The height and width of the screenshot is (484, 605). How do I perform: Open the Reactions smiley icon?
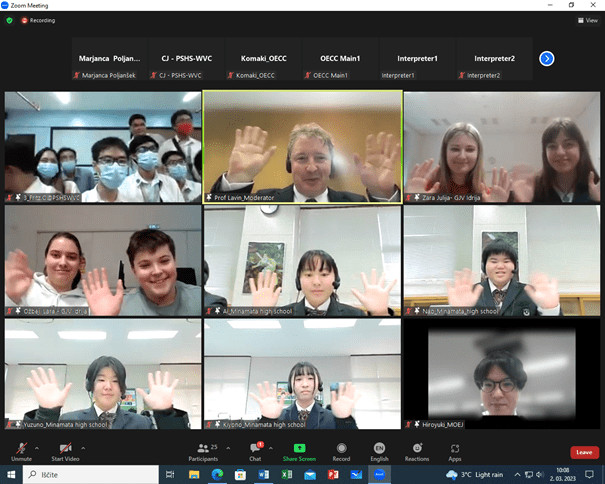[x=417, y=448]
